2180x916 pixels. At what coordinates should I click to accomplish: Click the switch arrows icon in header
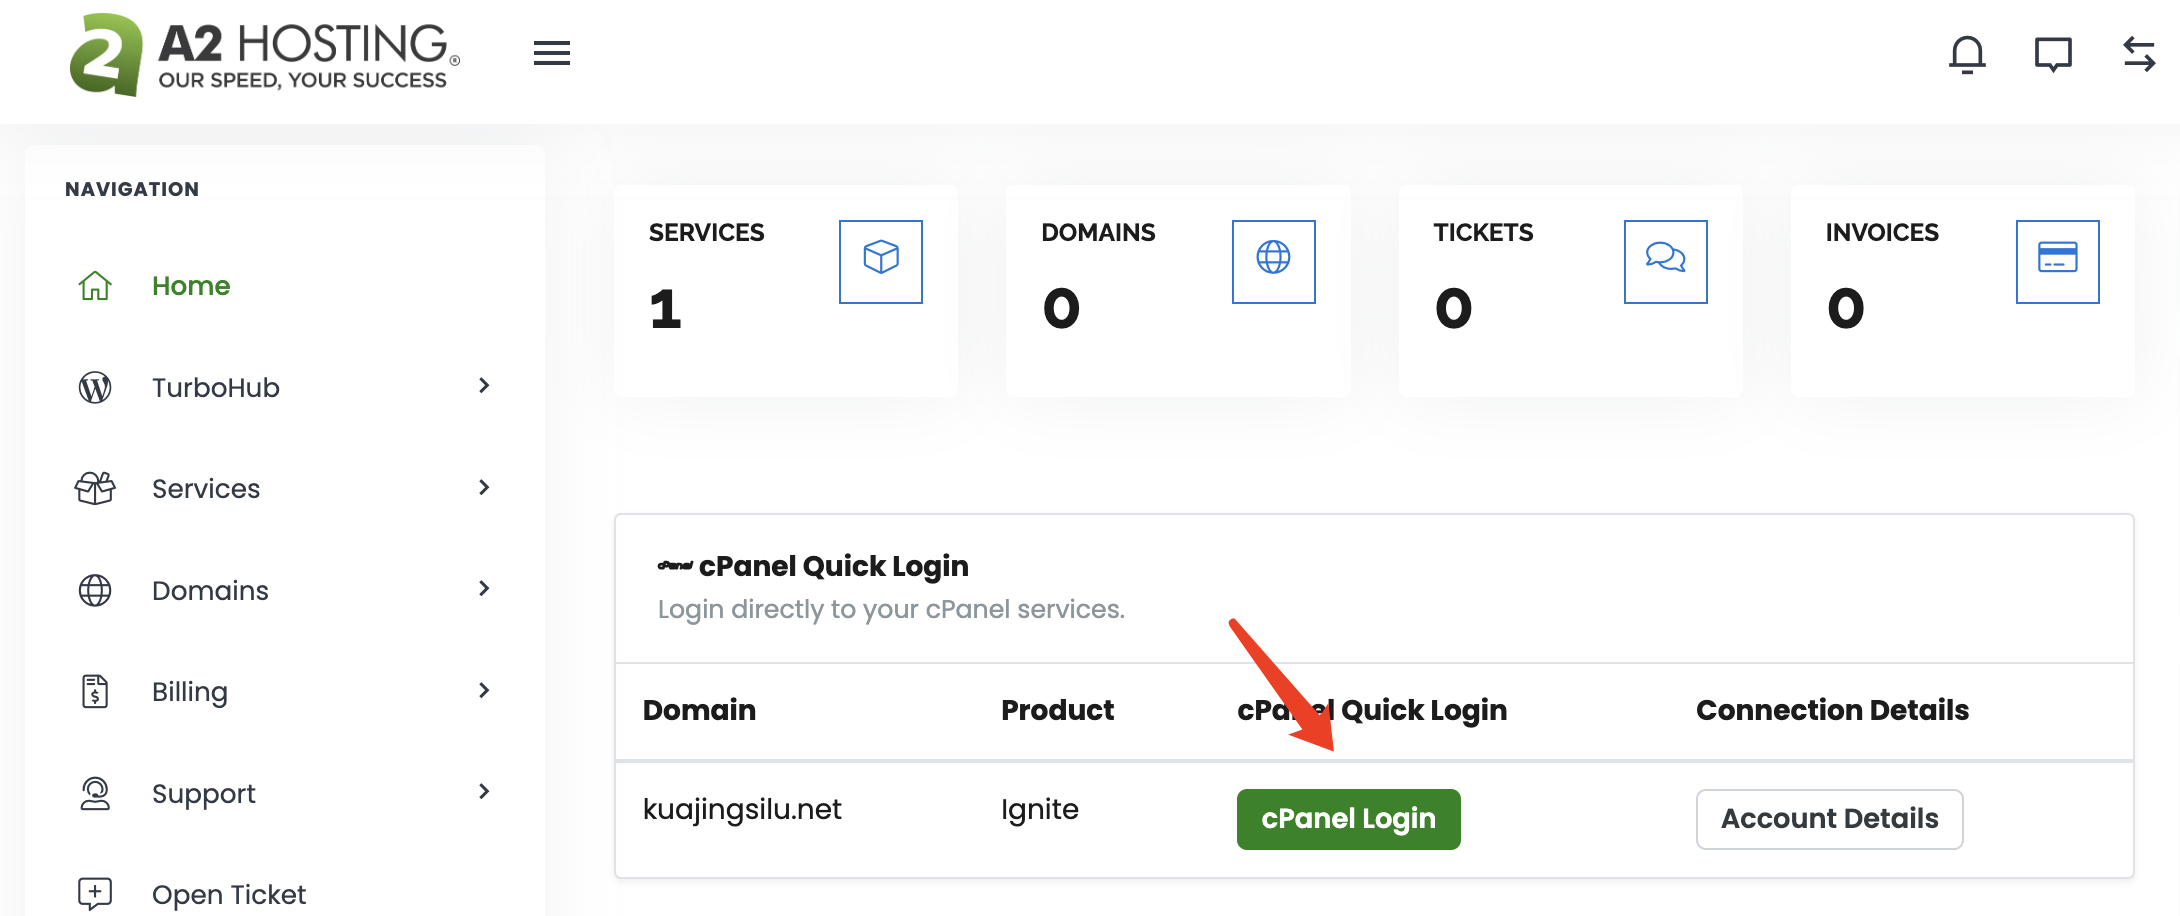2139,54
